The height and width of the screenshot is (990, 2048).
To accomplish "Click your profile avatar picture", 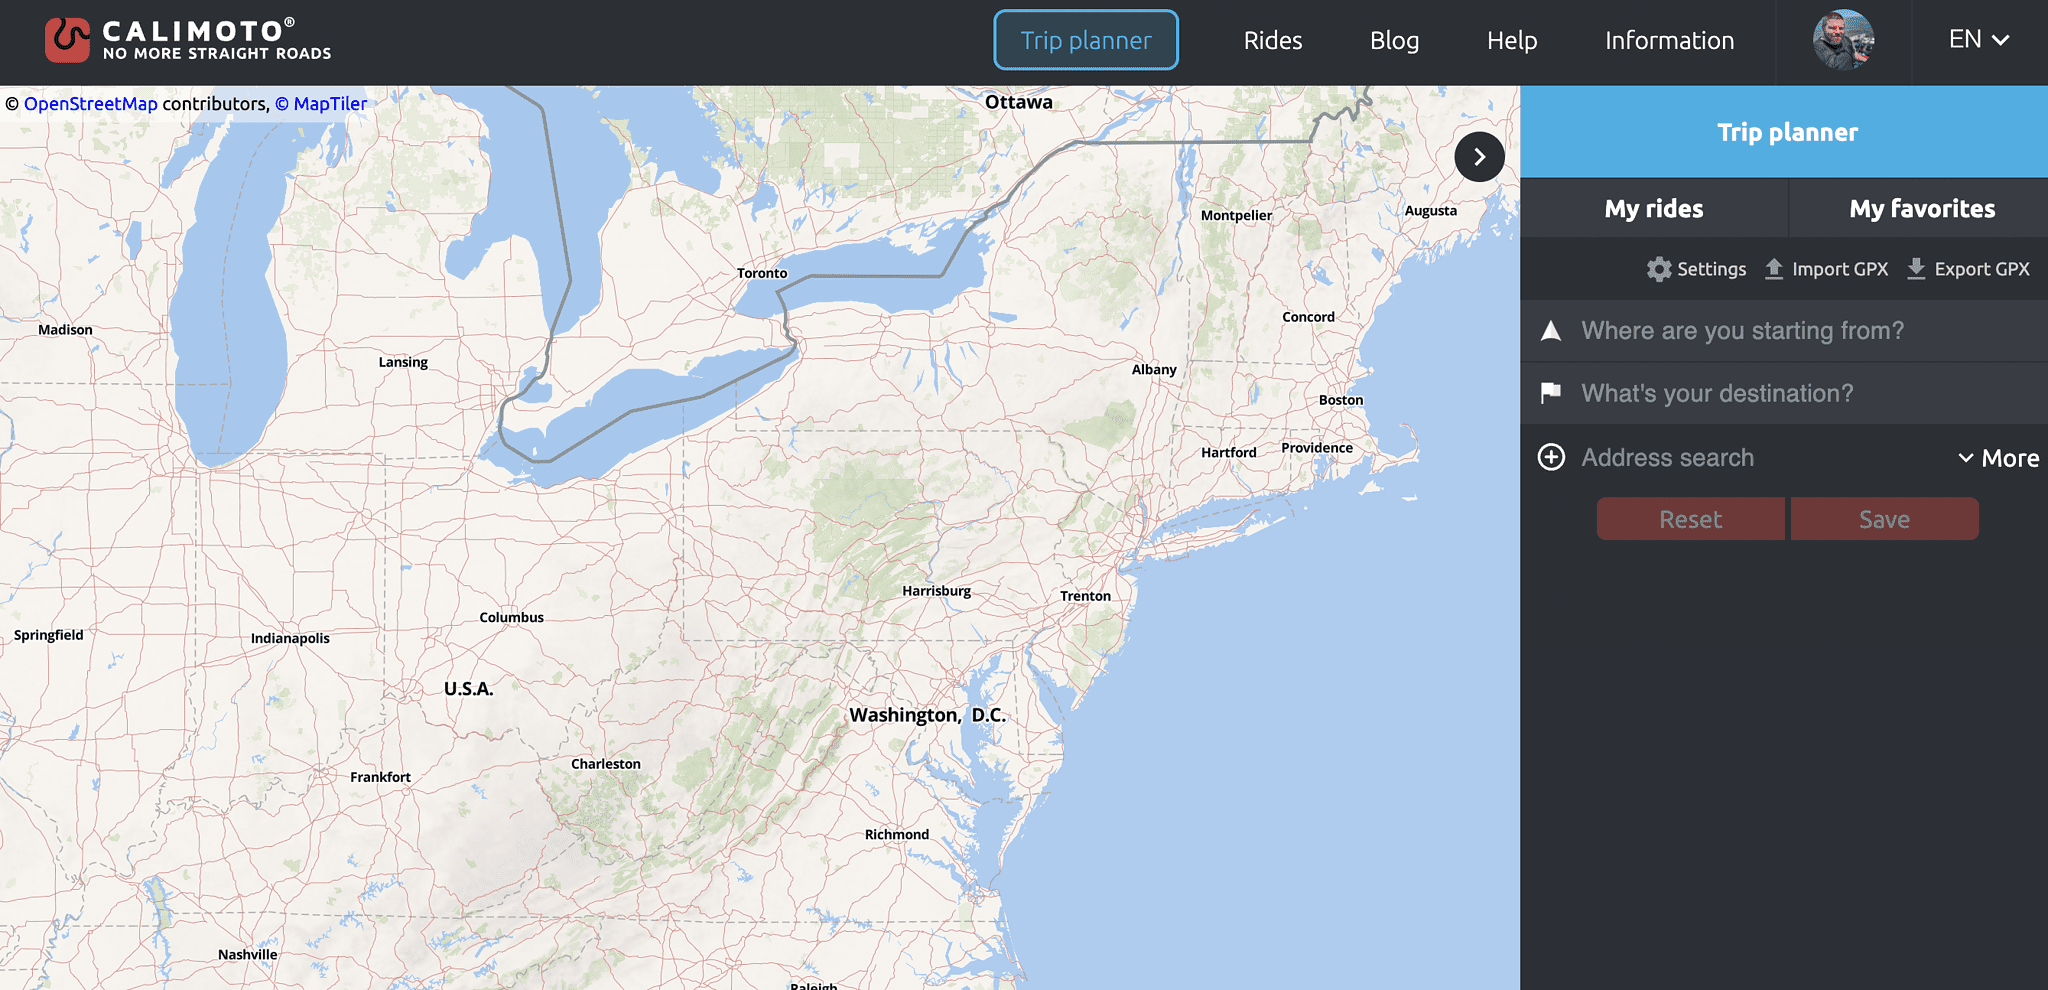I will (1844, 41).
